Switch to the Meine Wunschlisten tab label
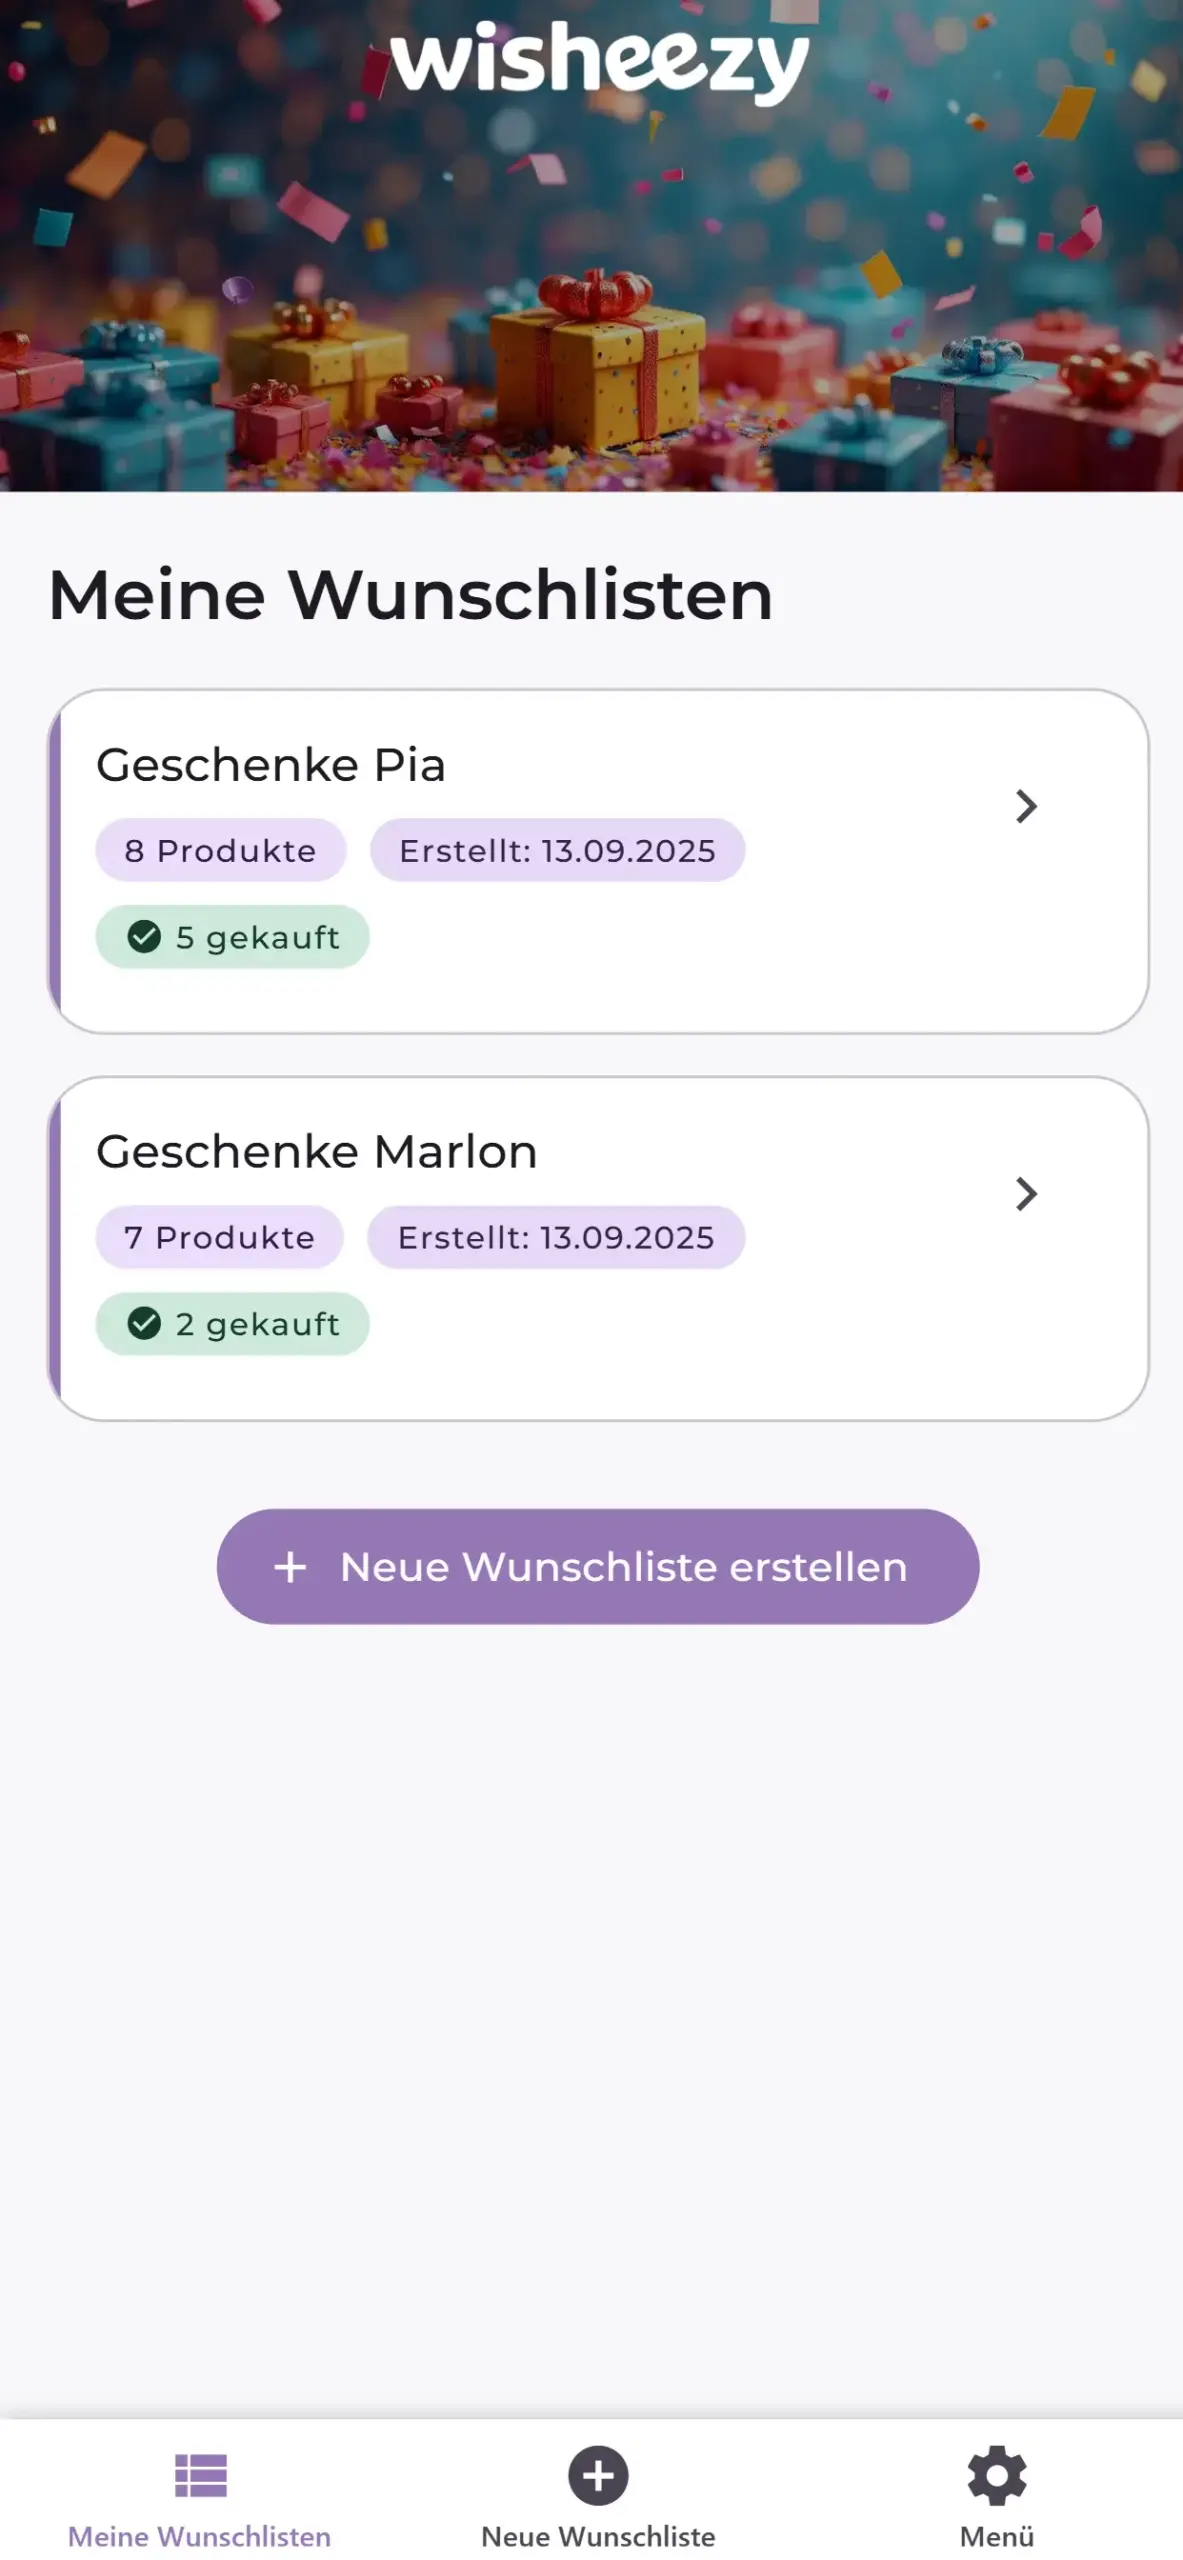 tap(199, 2536)
